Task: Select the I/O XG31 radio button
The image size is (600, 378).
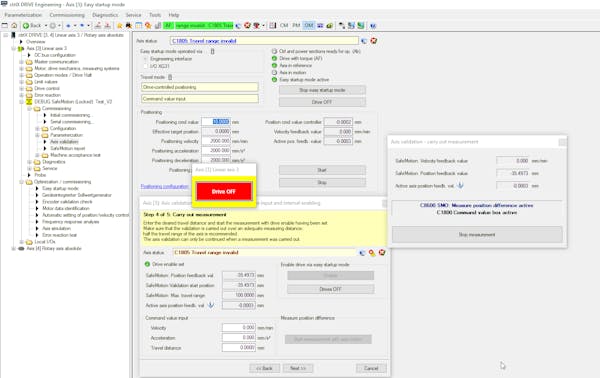Action: (x=145, y=66)
